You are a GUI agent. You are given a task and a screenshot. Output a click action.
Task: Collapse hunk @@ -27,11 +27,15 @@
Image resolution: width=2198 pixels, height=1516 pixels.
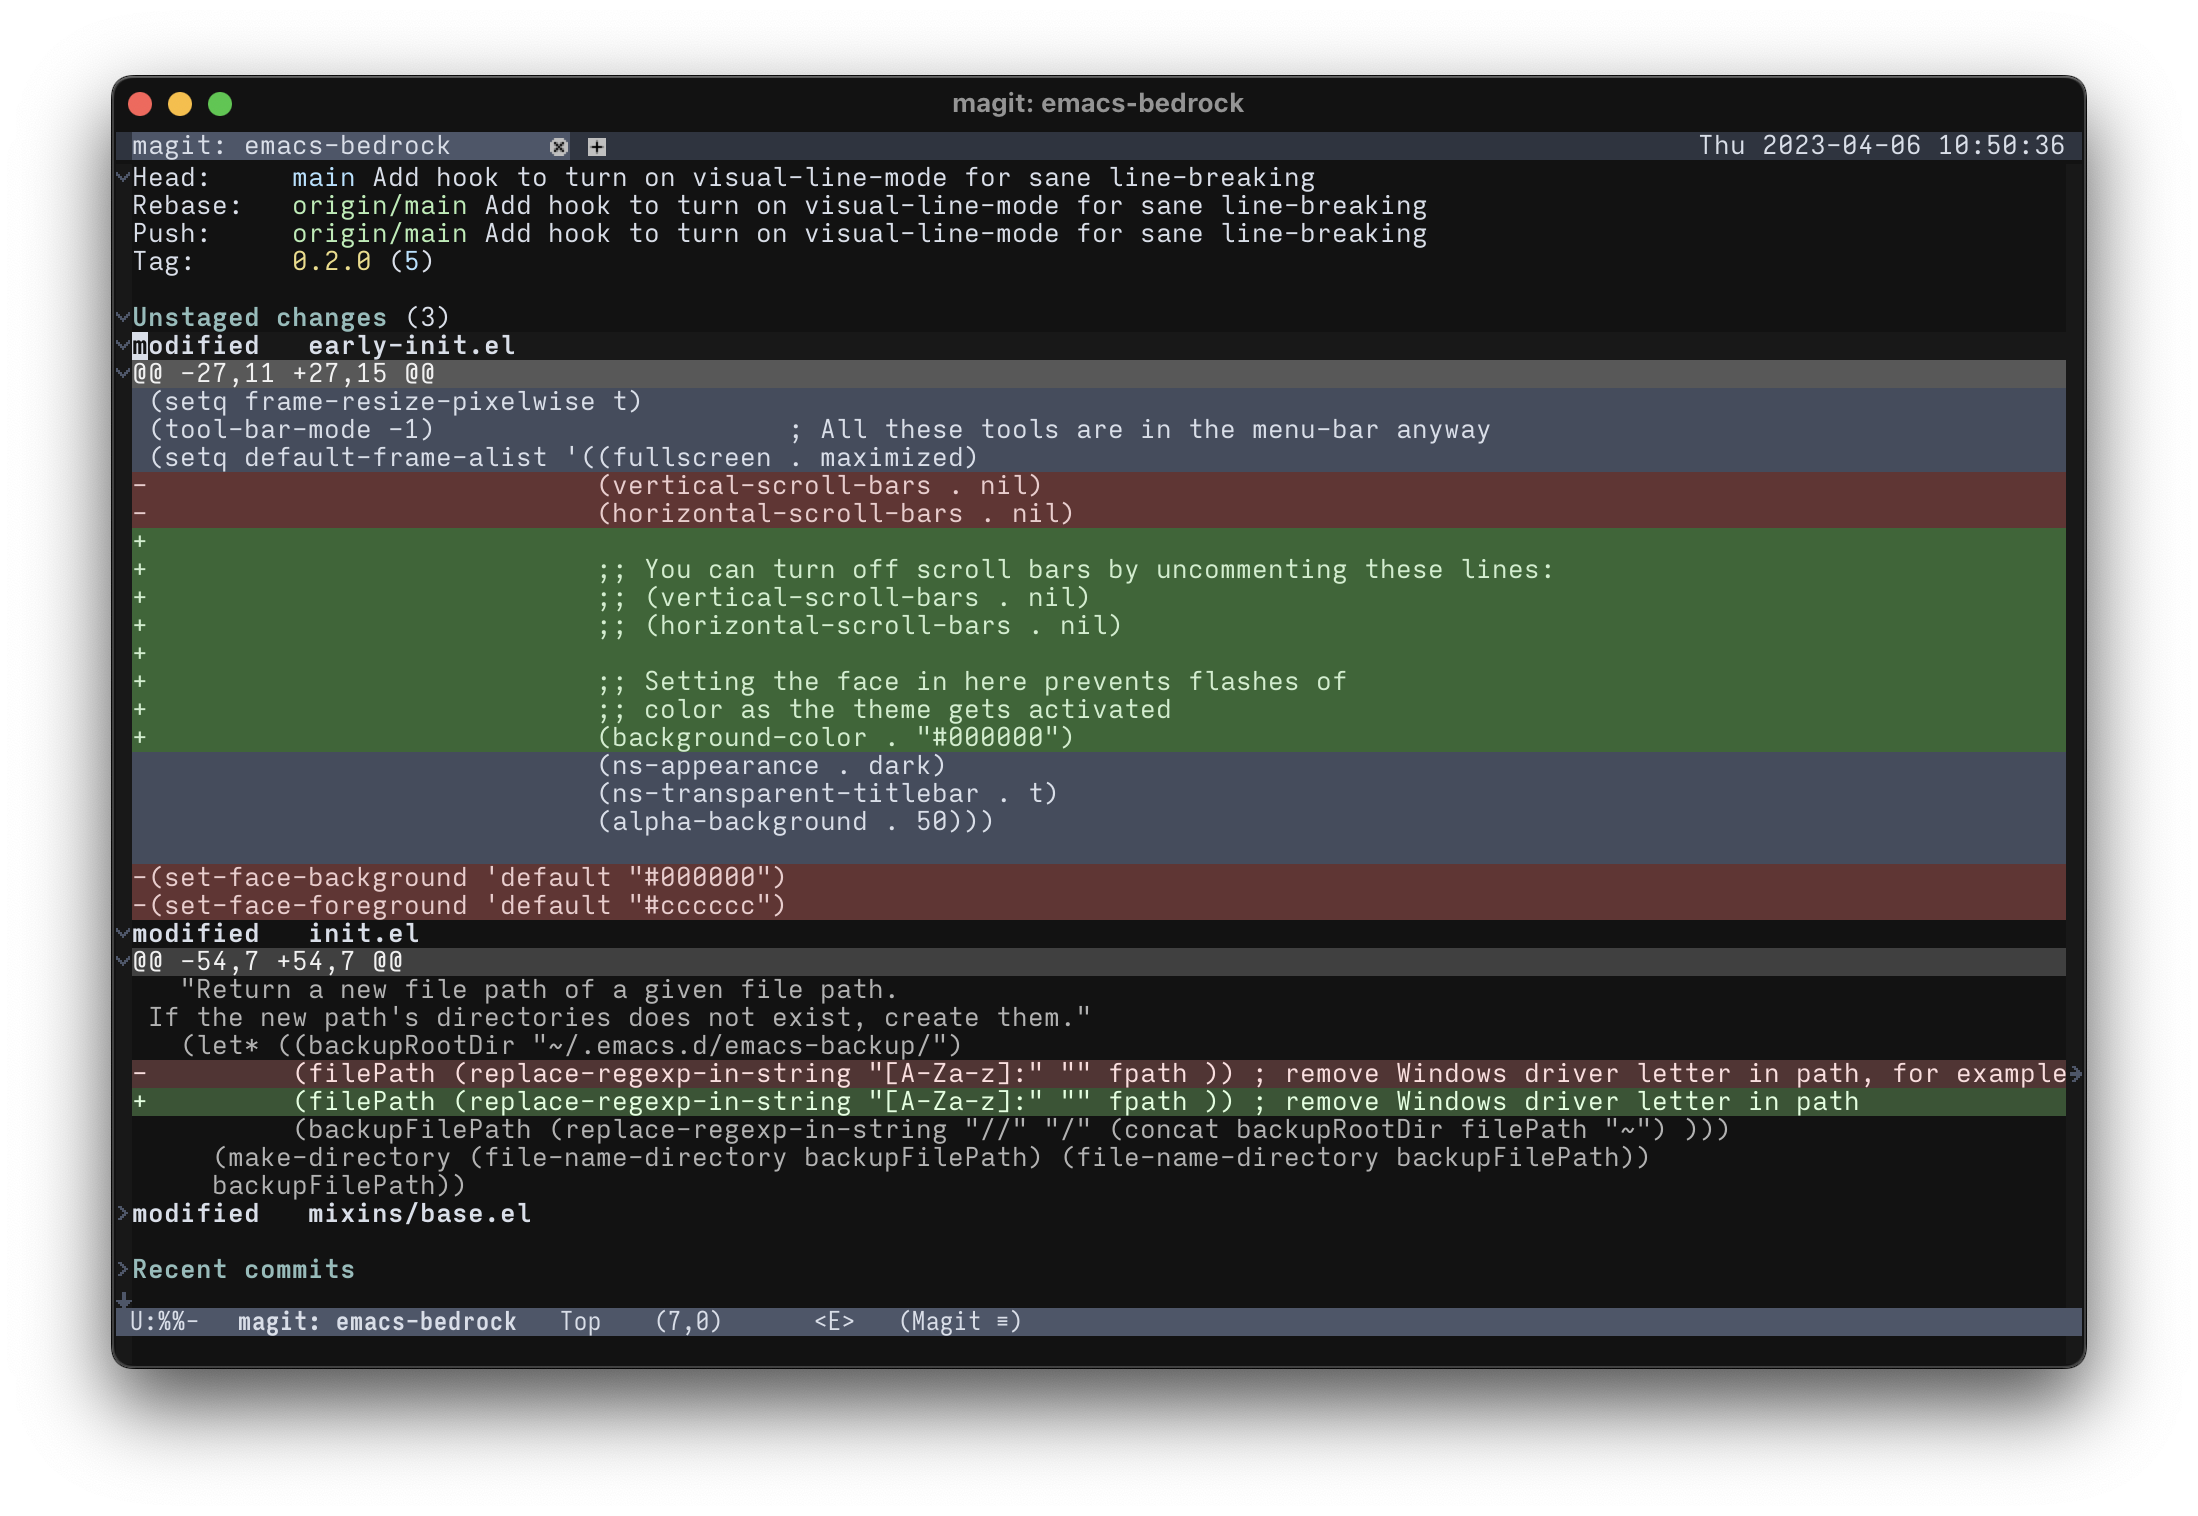[x=123, y=373]
